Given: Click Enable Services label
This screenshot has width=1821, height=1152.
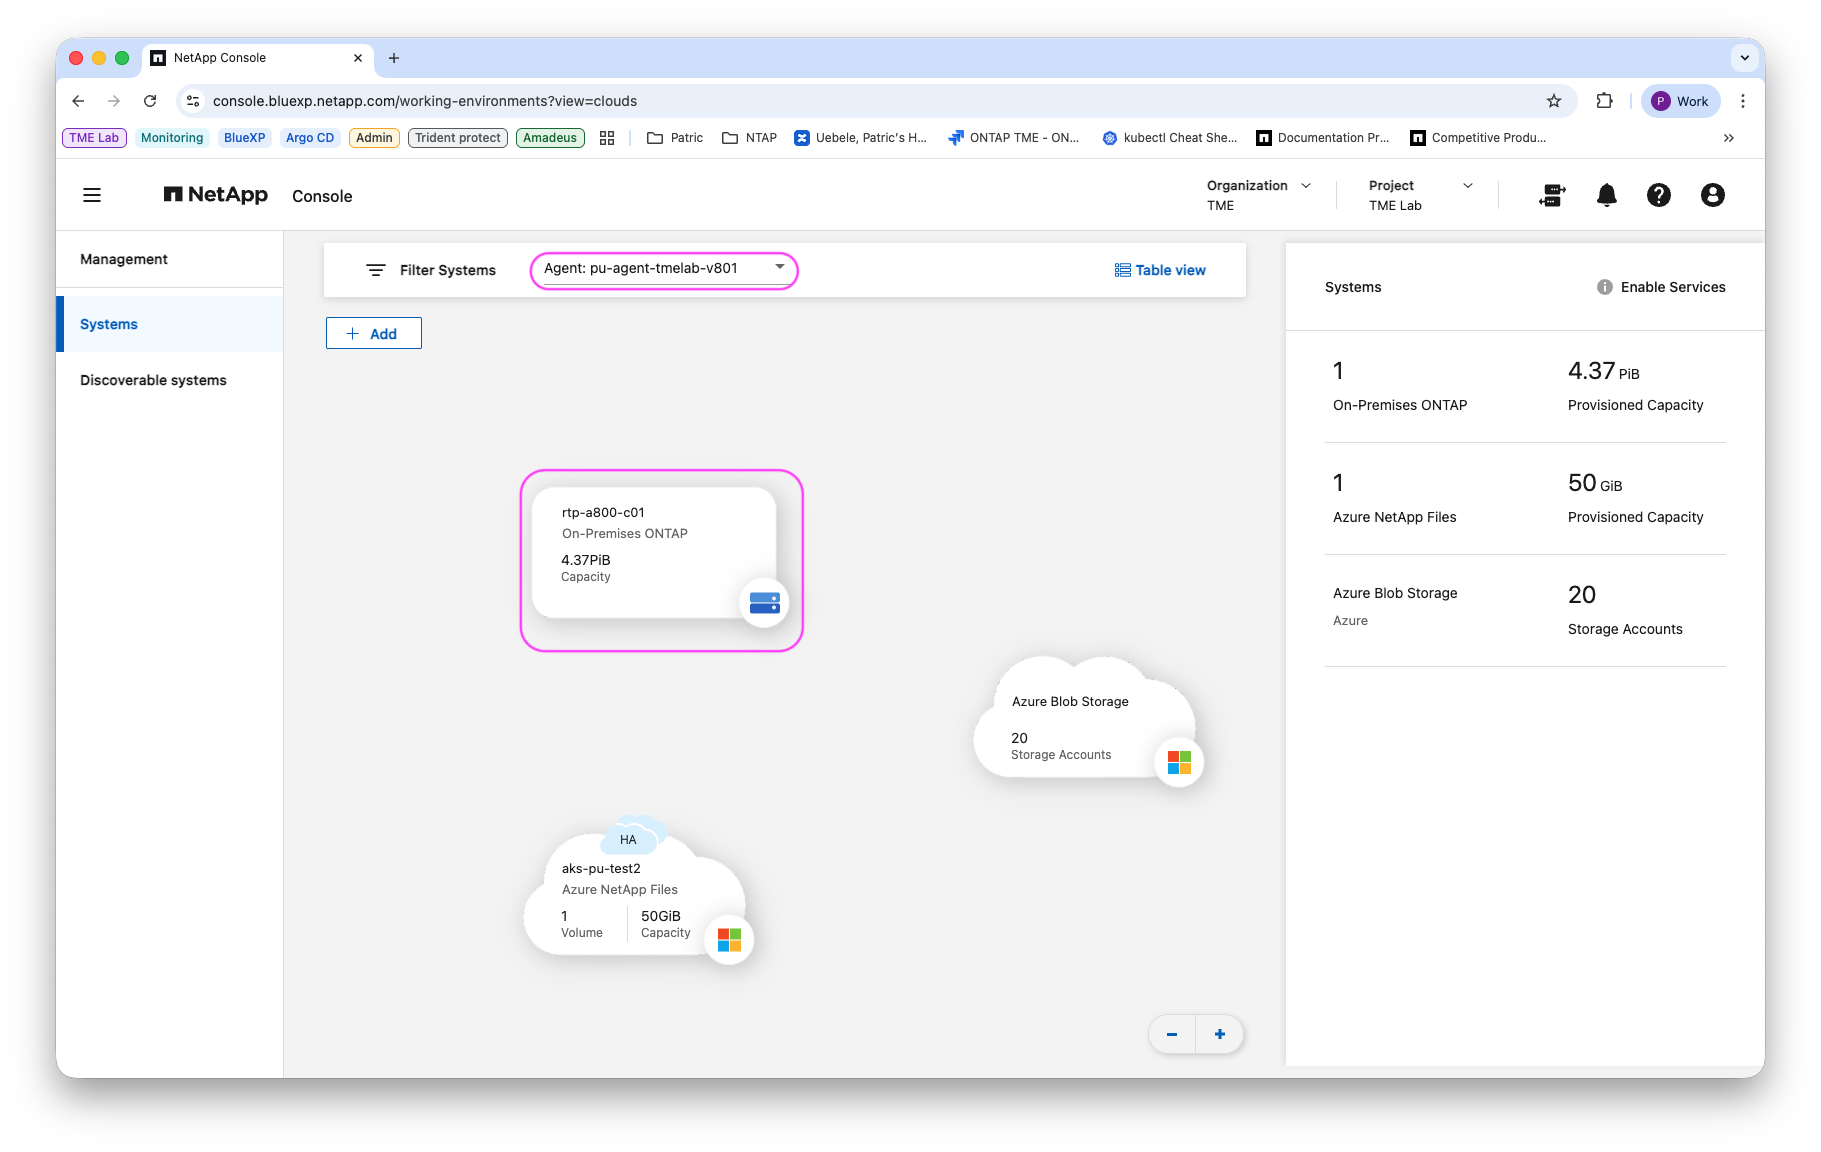Looking at the screenshot, I should pyautogui.click(x=1673, y=287).
